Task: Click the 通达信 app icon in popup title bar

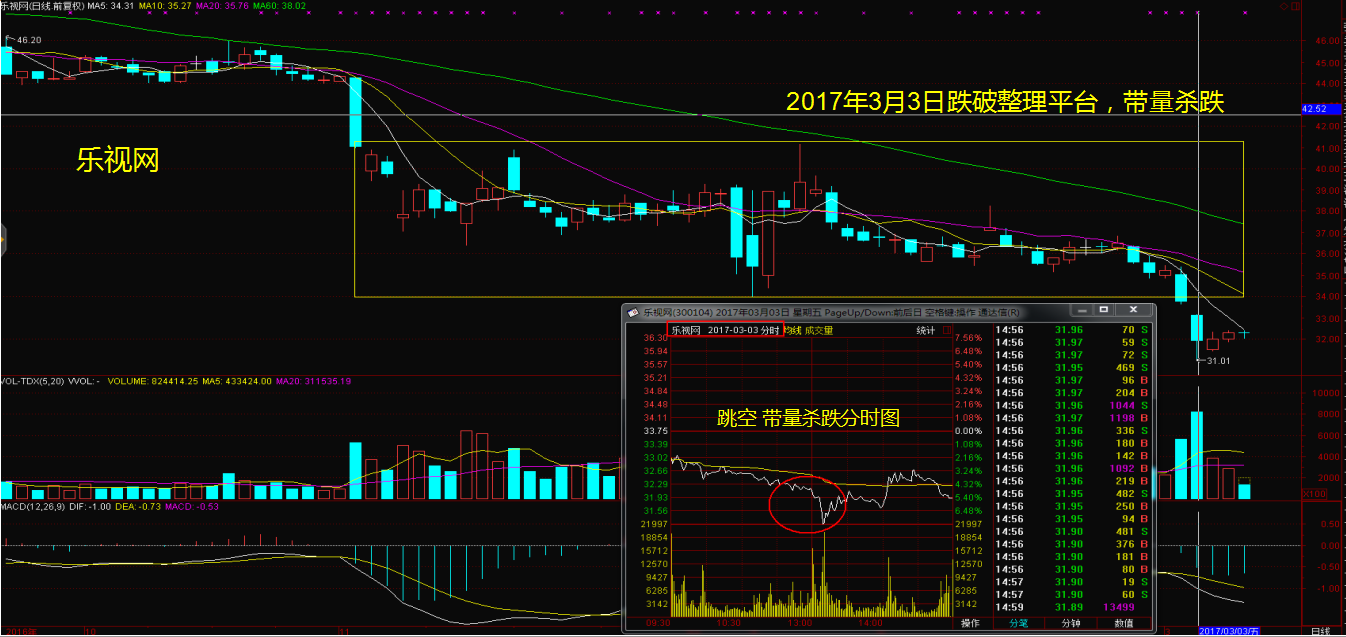Action: pos(633,311)
